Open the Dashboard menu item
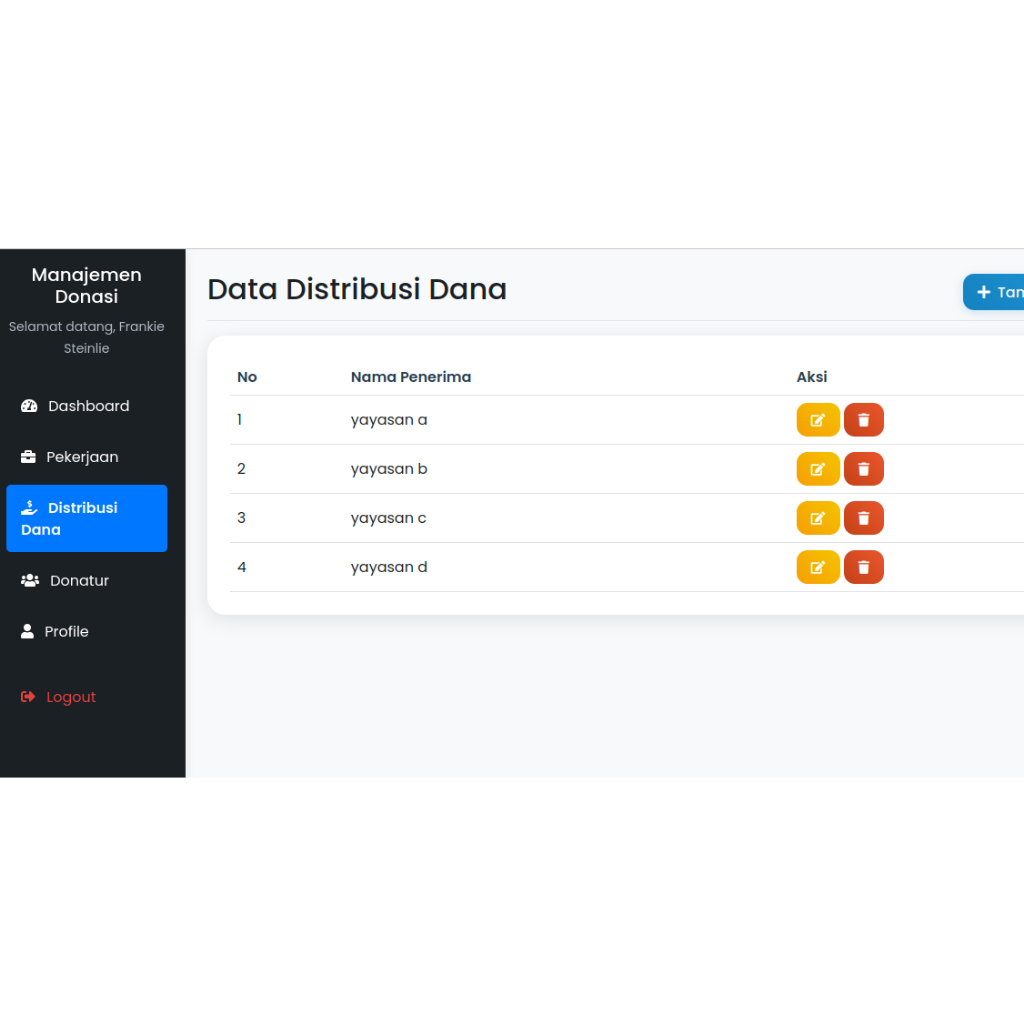This screenshot has height=1024, width=1024. (x=87, y=406)
